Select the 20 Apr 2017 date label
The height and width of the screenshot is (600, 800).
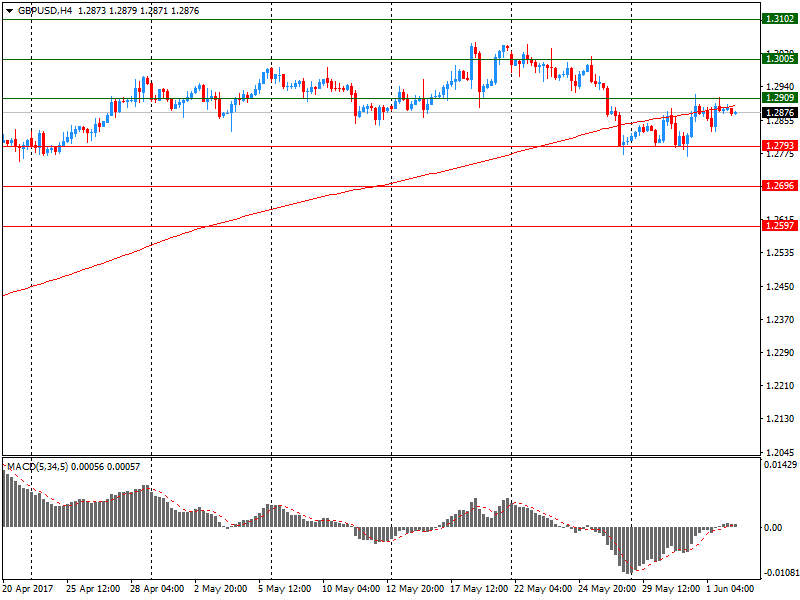(x=28, y=589)
